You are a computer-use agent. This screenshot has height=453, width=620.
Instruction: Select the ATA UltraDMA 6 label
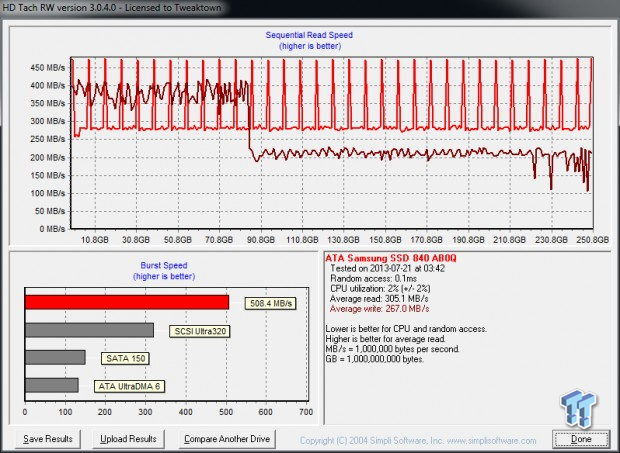[x=129, y=386]
